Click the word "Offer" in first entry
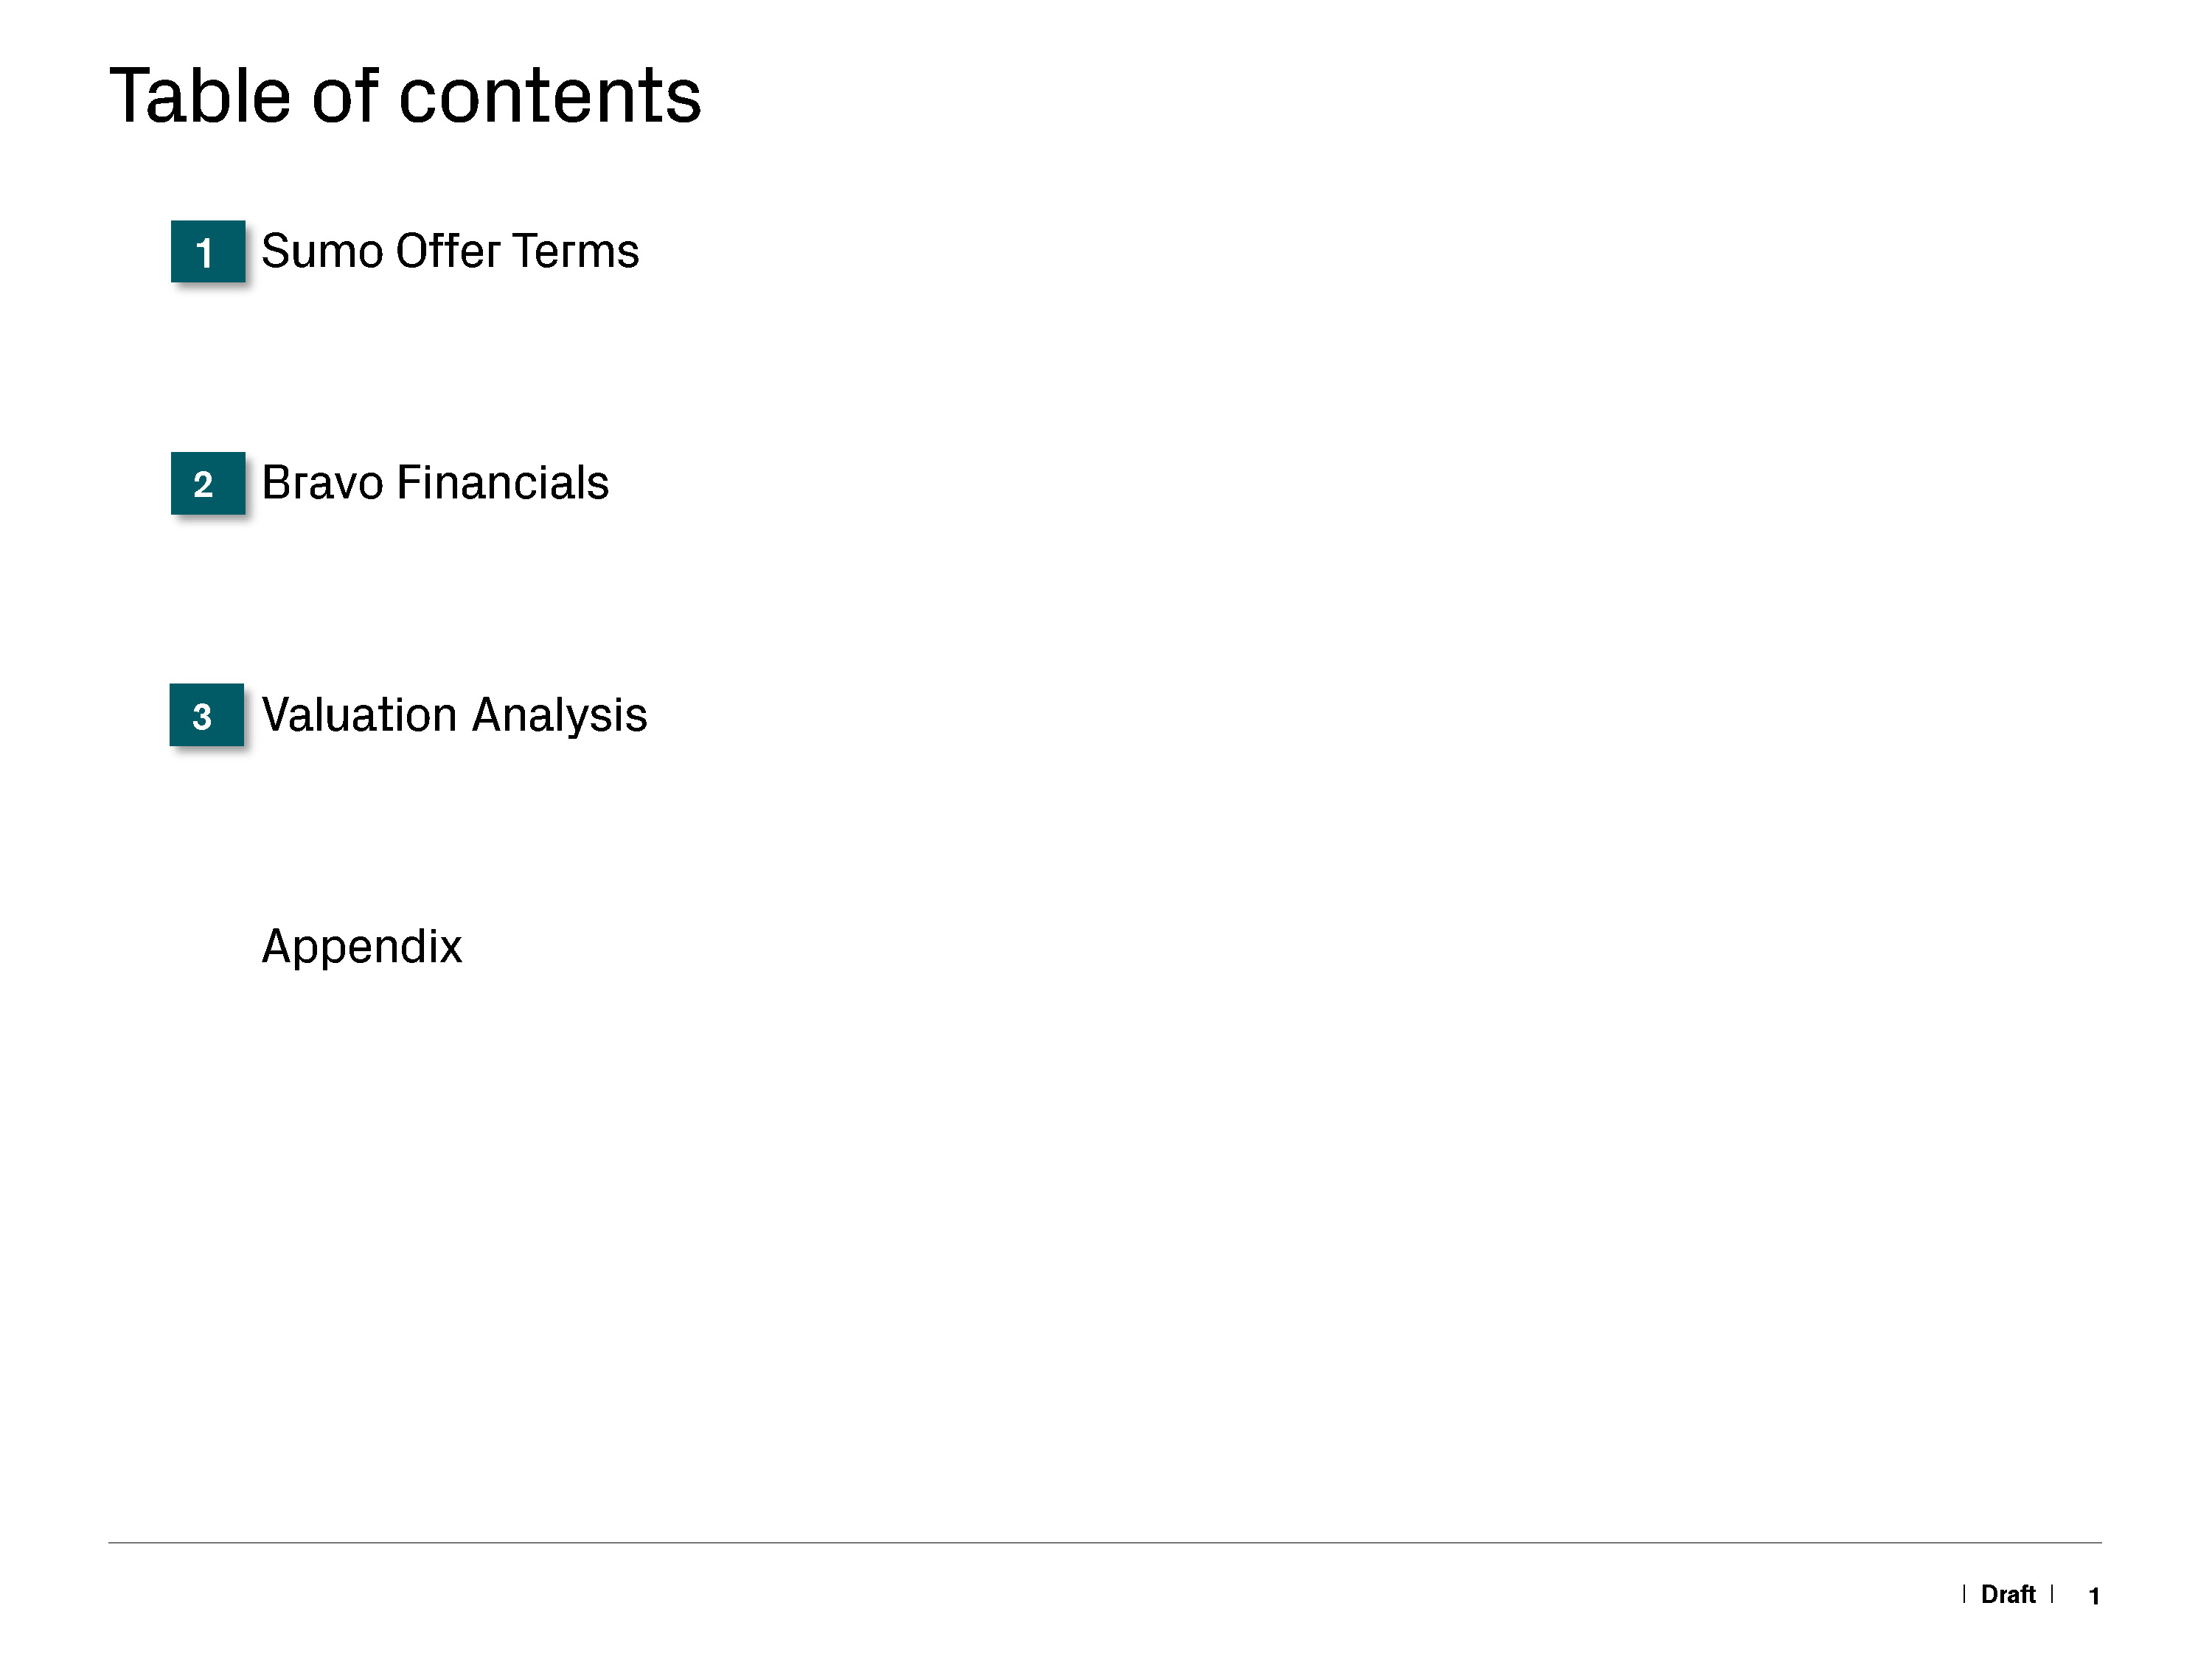Image resolution: width=2212 pixels, height=1659 pixels. [447, 251]
